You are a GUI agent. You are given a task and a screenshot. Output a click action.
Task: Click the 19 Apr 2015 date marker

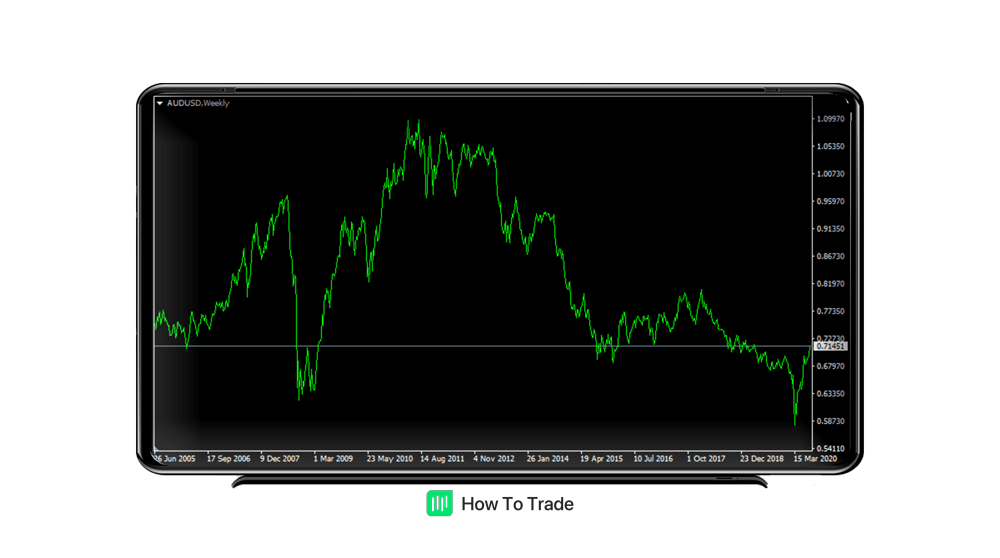[x=601, y=459]
